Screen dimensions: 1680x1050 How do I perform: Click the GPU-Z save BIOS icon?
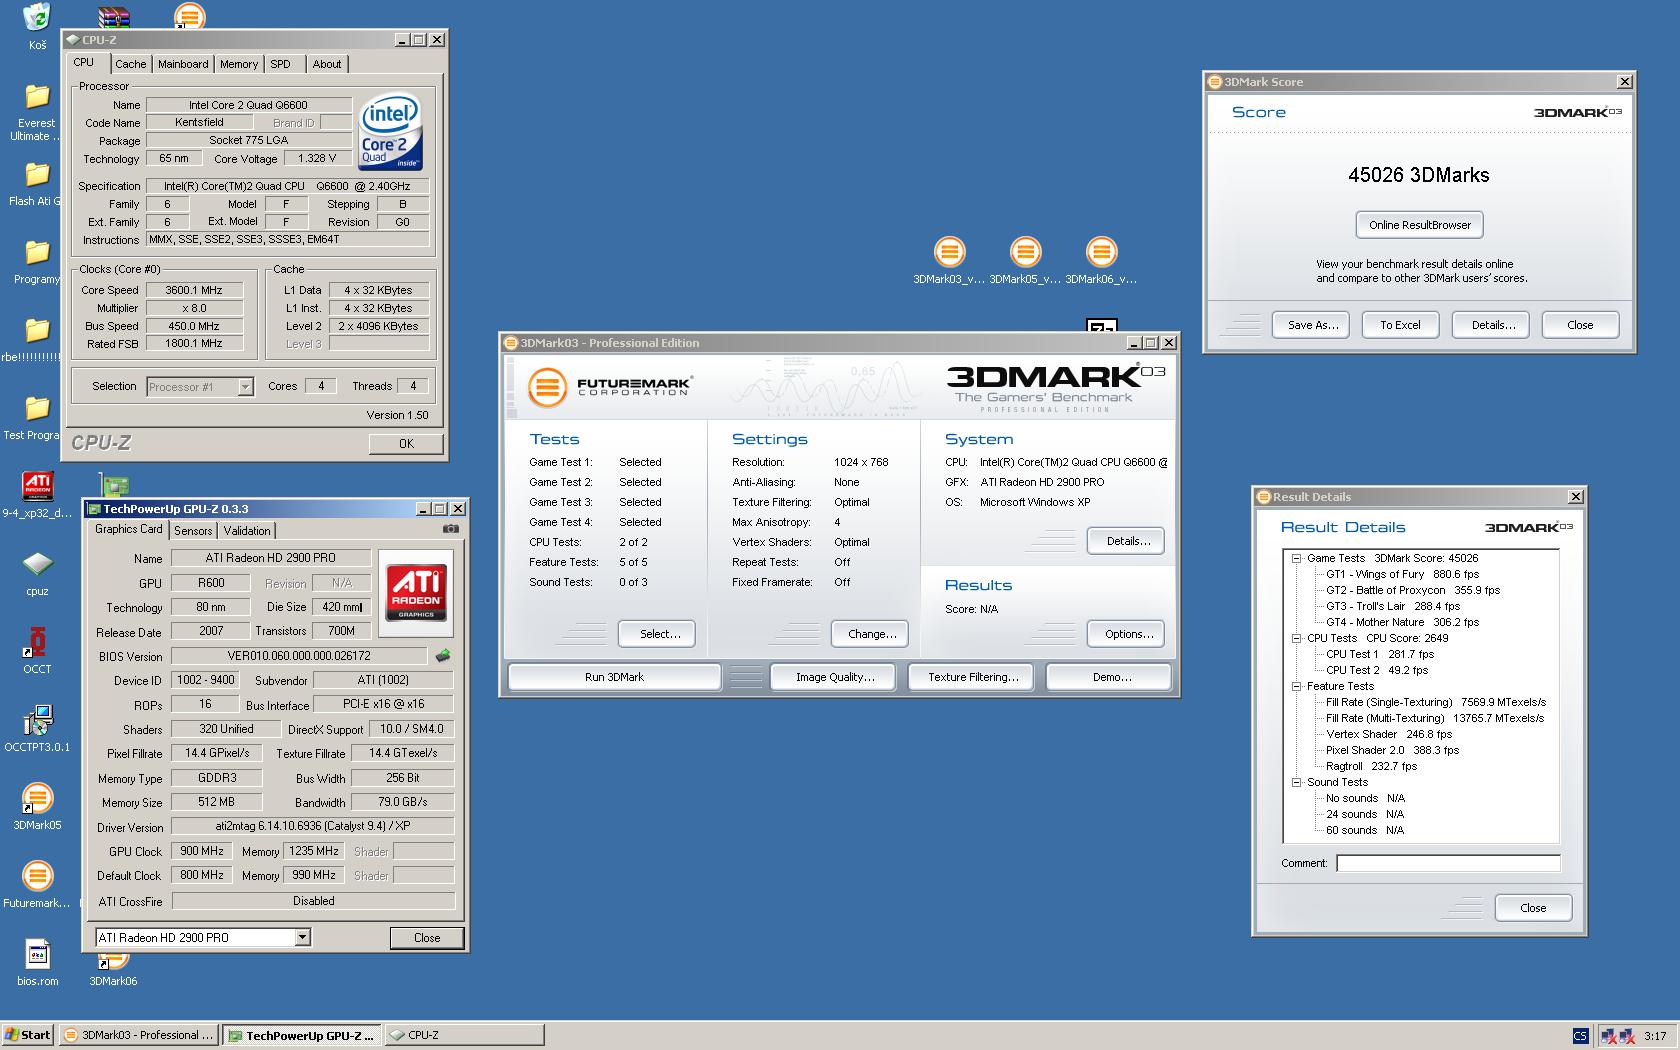click(x=443, y=656)
